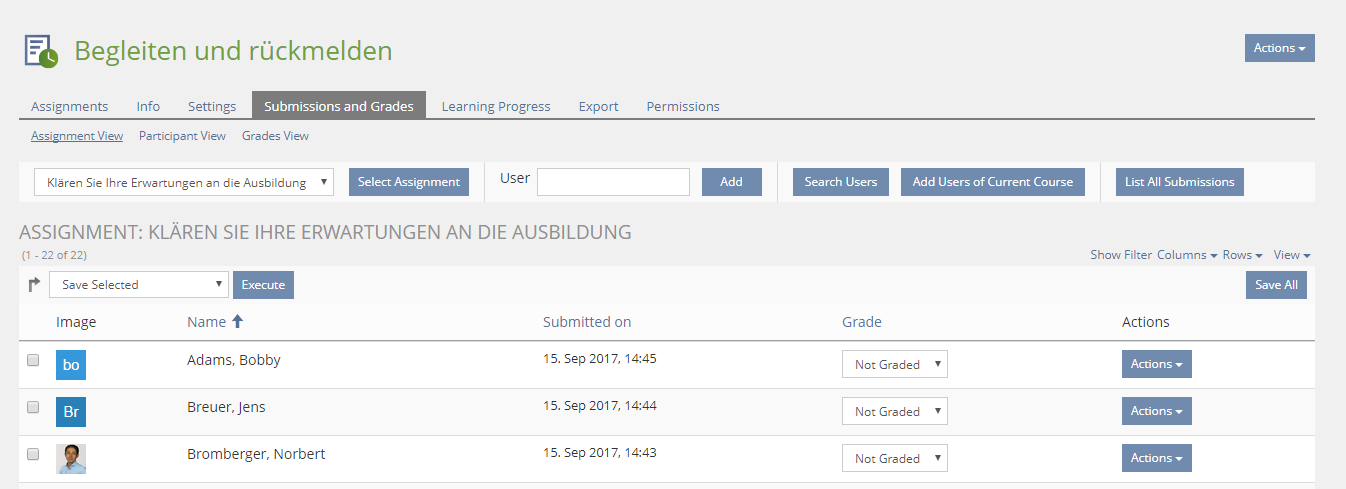This screenshot has width=1346, height=489.
Task: Switch to the Learning Progress tab
Action: point(496,106)
